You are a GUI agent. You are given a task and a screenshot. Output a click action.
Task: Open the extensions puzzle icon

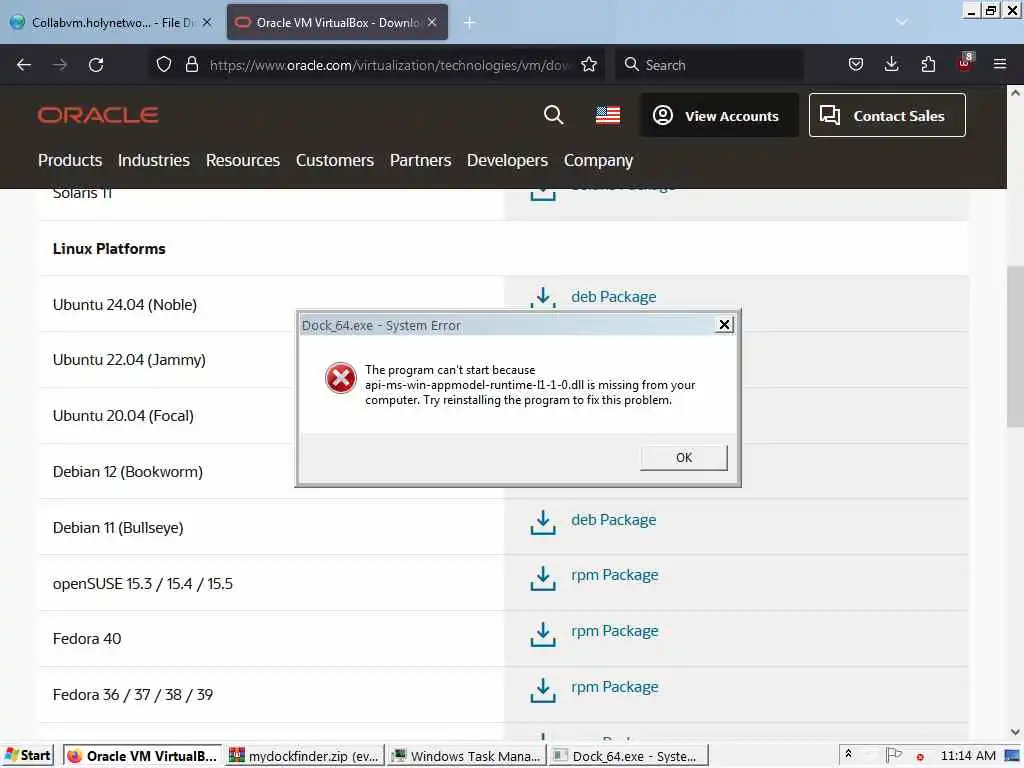pyautogui.click(x=928, y=65)
